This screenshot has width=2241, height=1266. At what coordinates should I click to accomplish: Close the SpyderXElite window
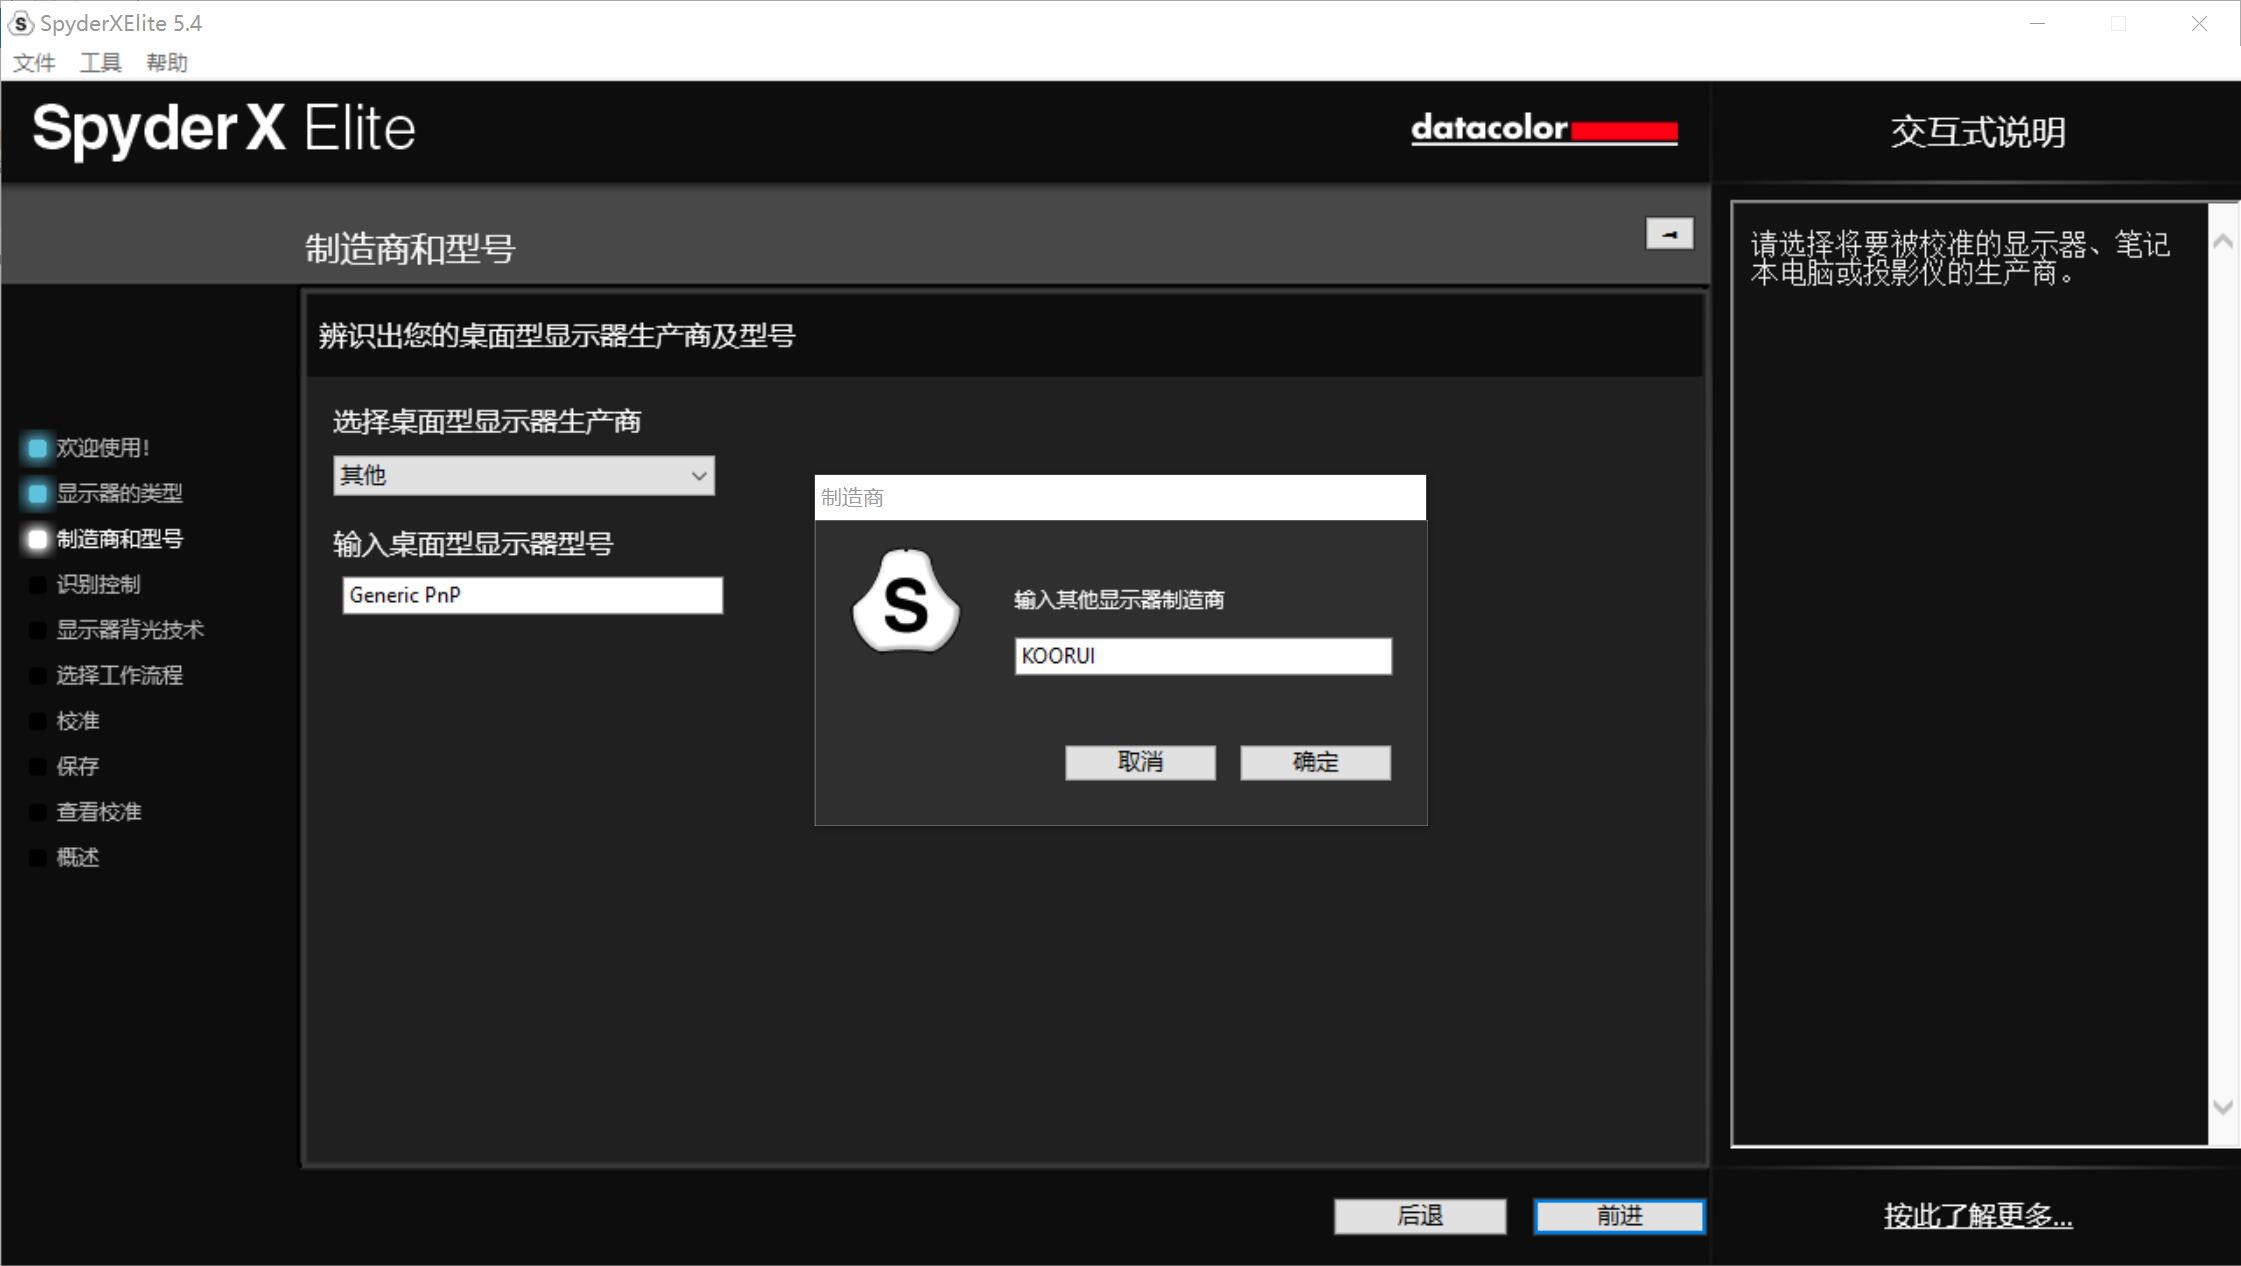point(2199,24)
